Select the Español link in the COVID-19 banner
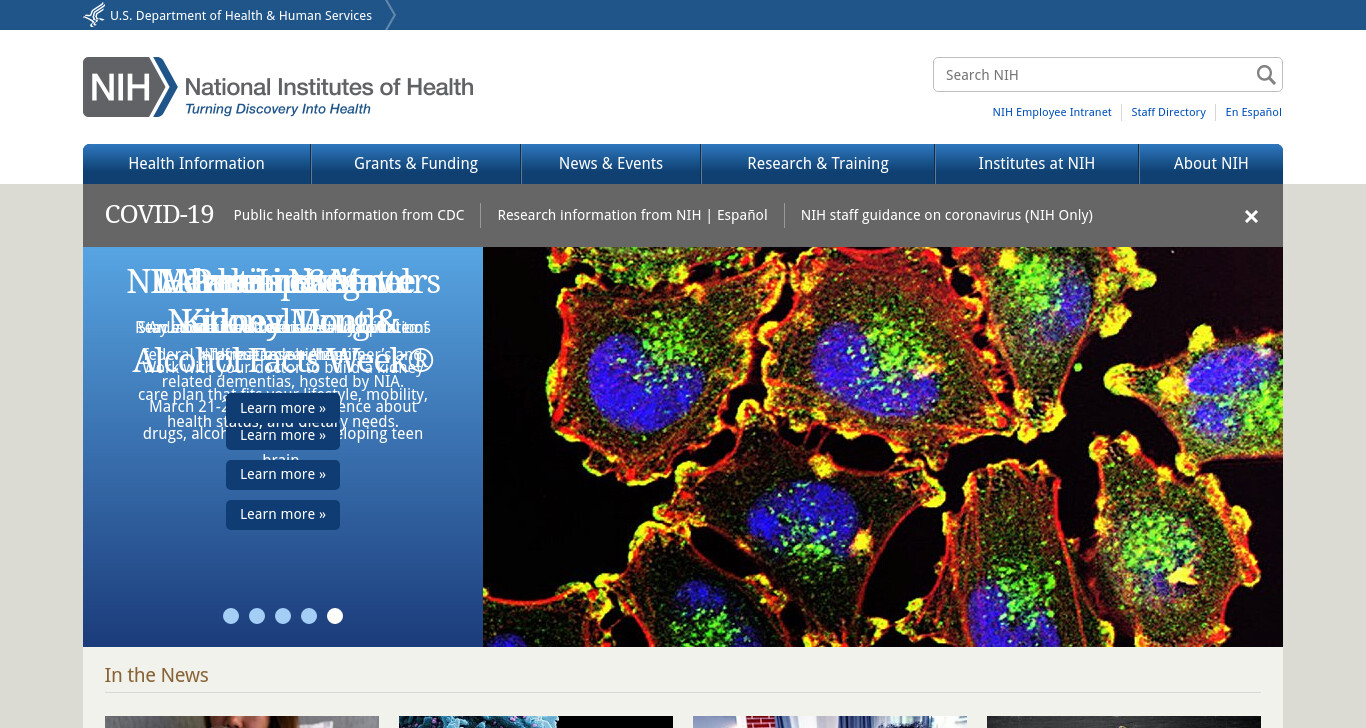1366x728 pixels. 742,215
